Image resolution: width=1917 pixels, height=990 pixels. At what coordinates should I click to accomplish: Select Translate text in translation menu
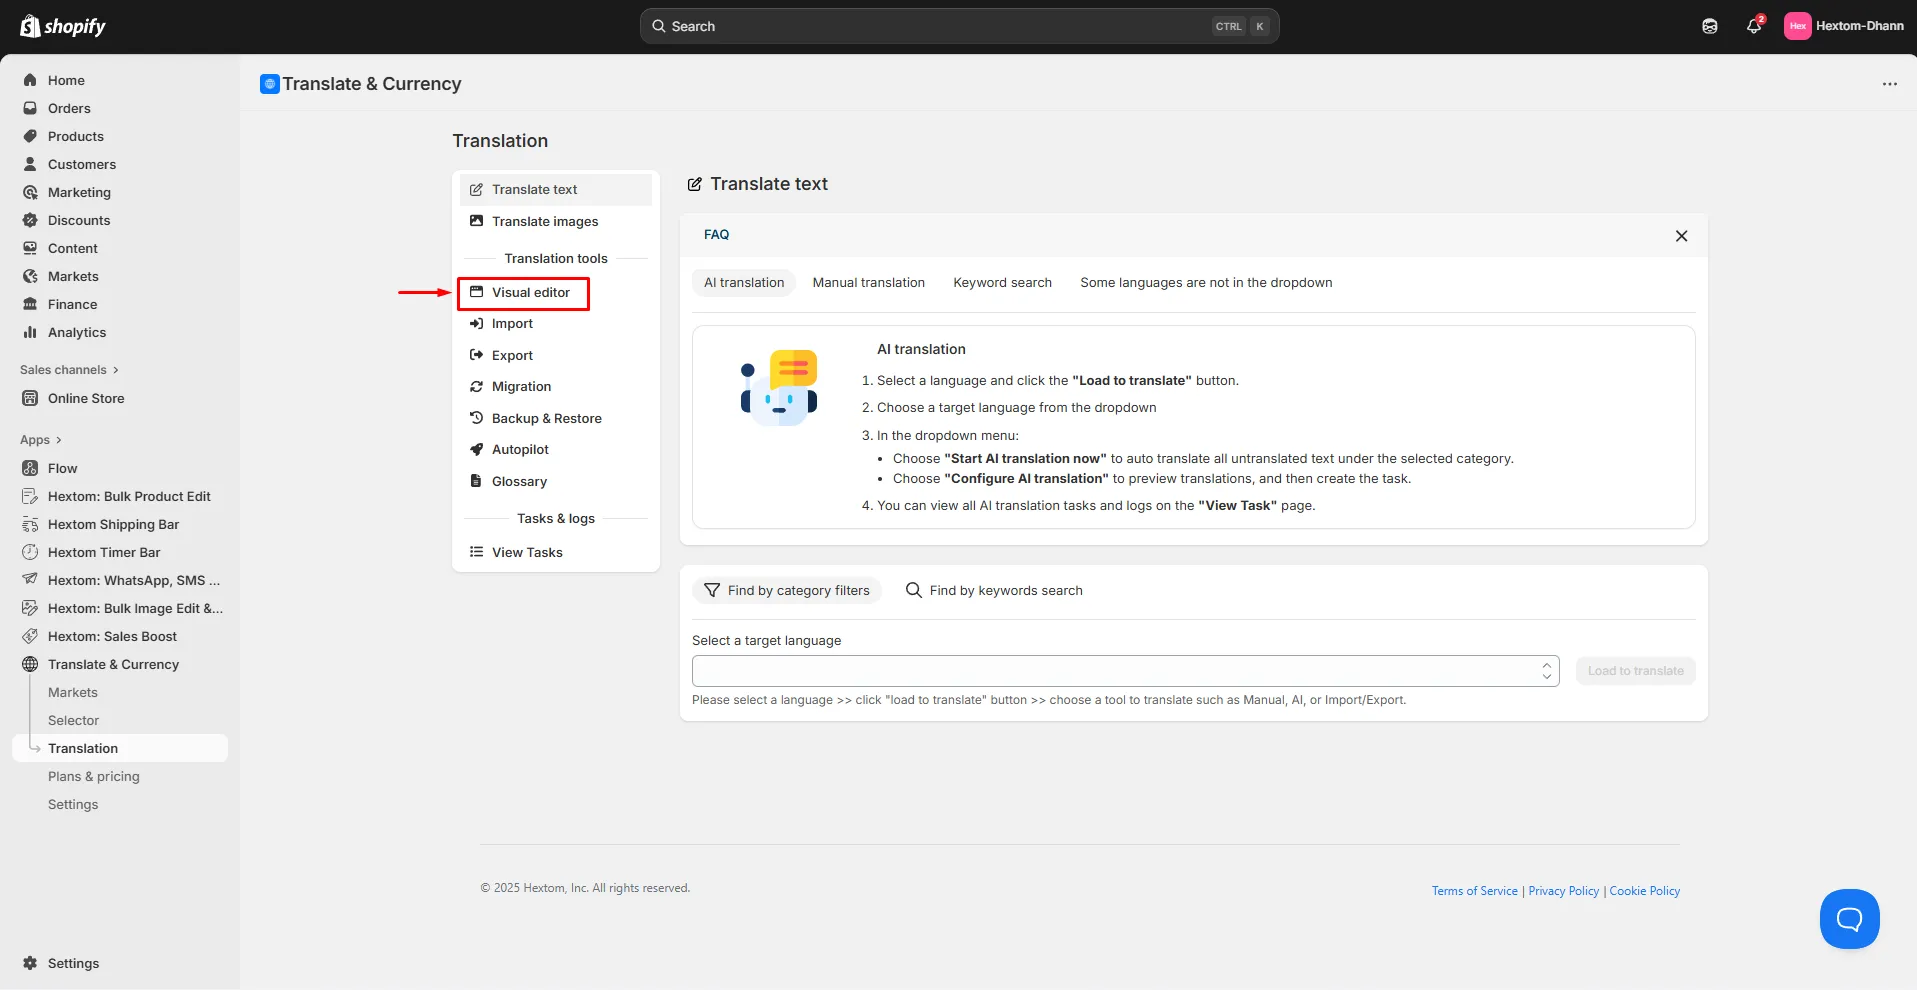point(556,189)
